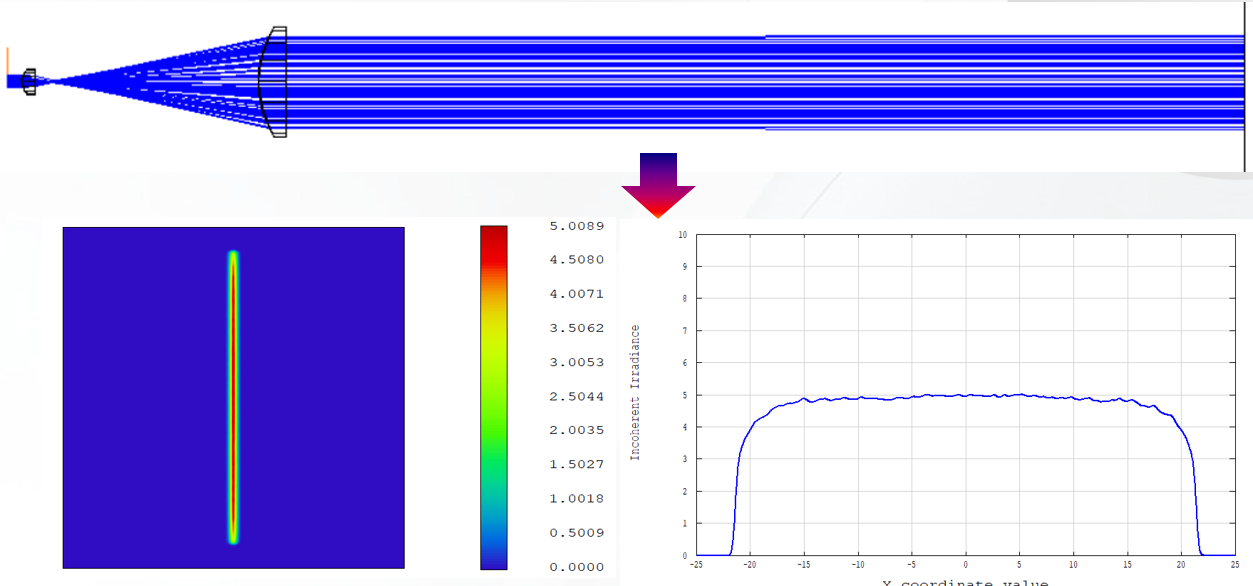The height and width of the screenshot is (586, 1253).
Task: Click the small focusing lens near the source
Action: click(x=29, y=82)
